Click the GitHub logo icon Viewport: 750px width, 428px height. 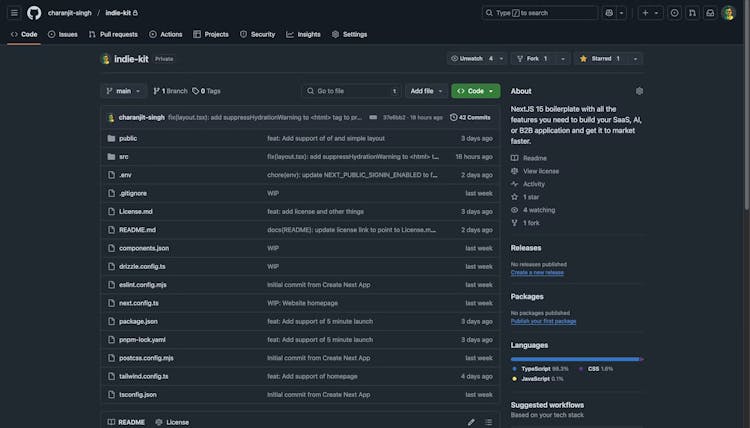pos(34,13)
